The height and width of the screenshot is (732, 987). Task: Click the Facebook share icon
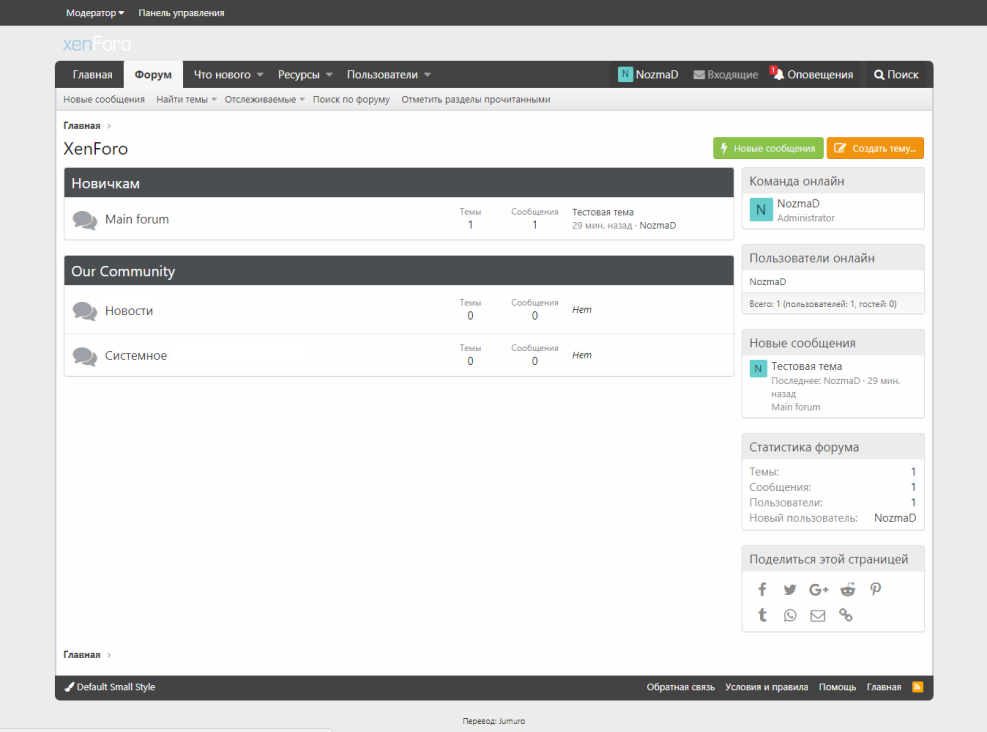coord(762,590)
